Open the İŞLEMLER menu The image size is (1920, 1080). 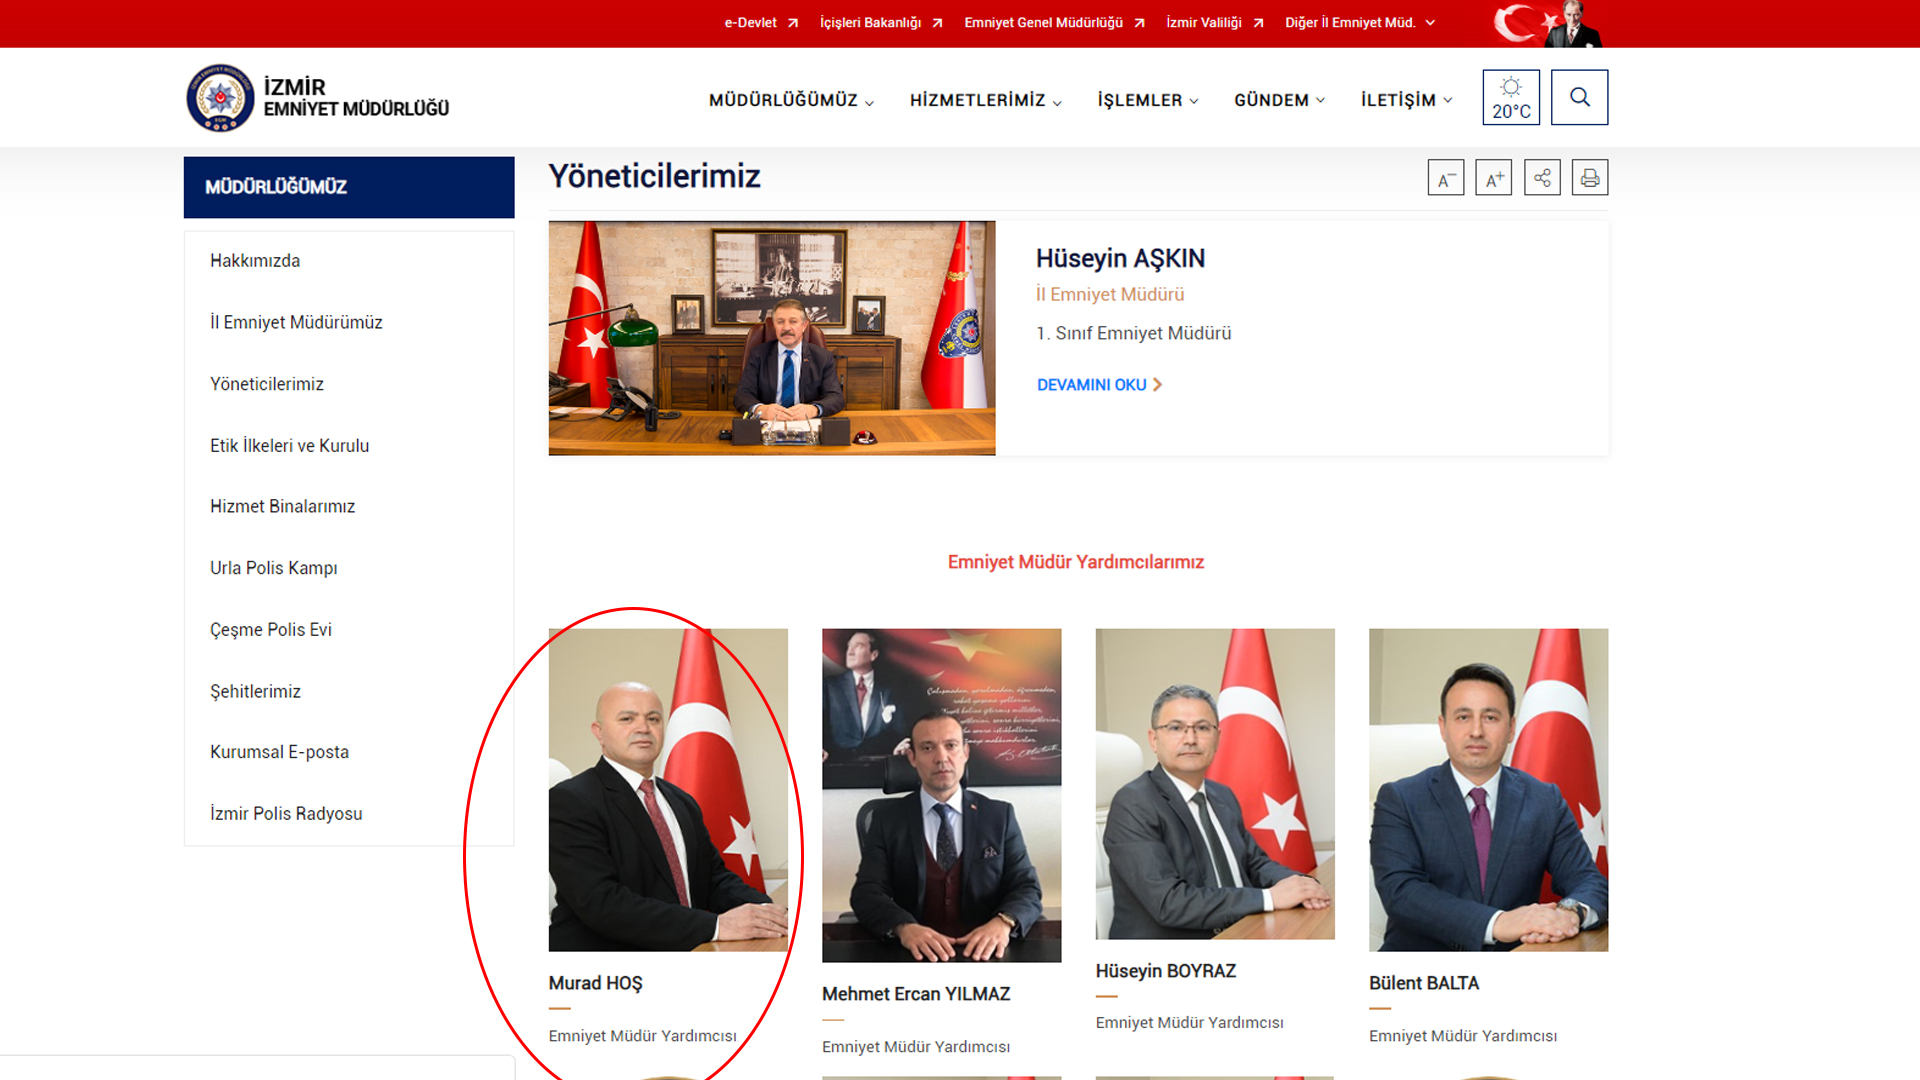pos(1147,100)
